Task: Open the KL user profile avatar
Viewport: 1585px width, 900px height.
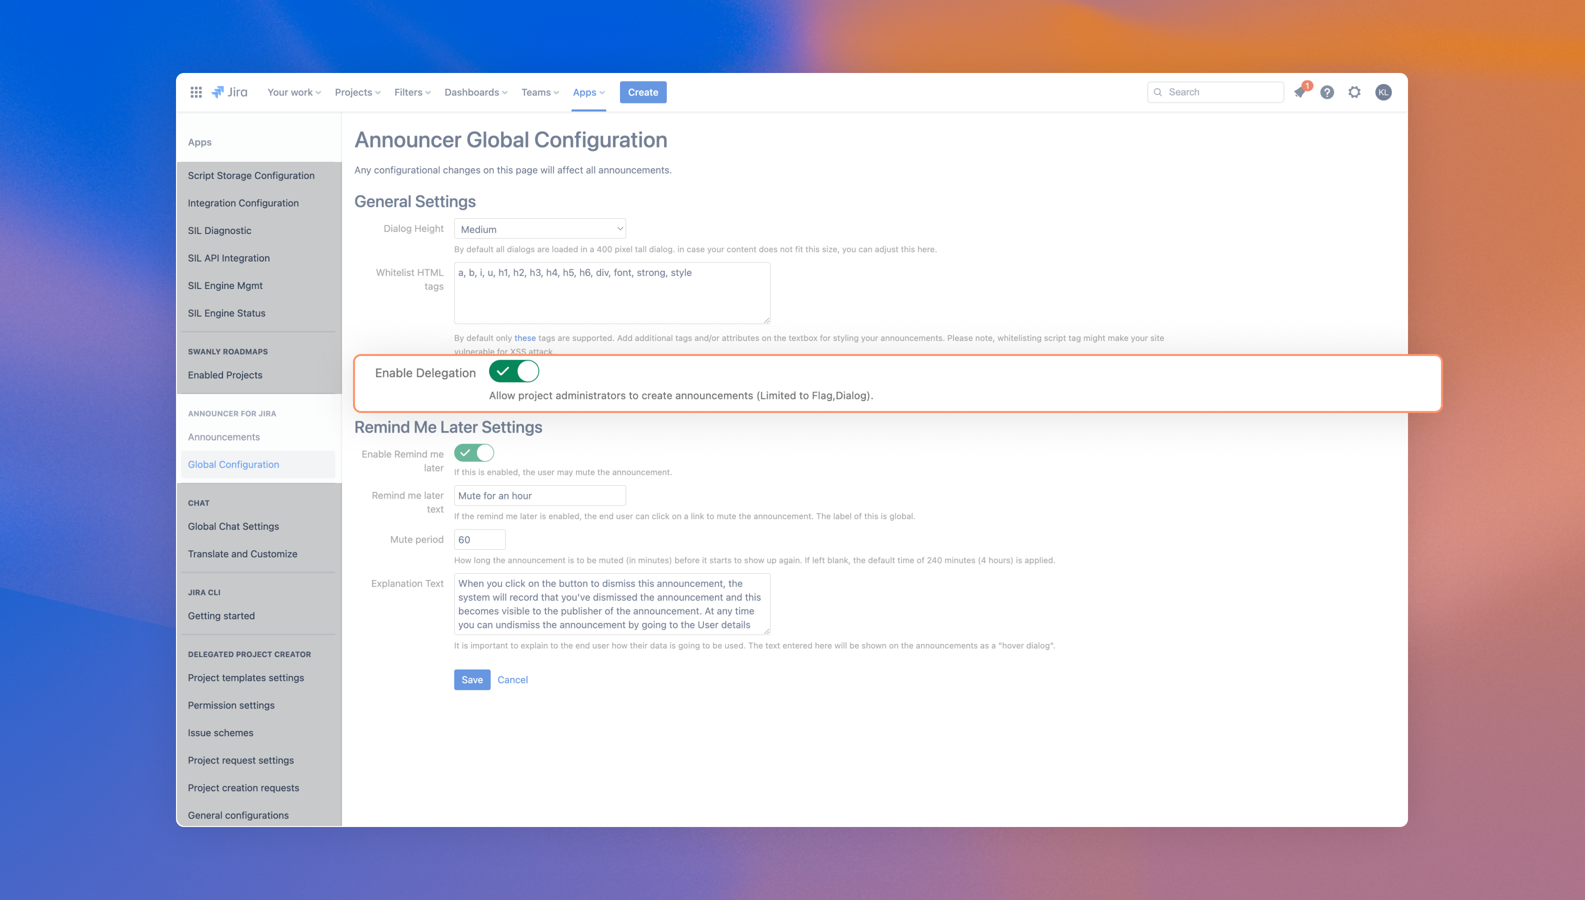Action: pyautogui.click(x=1383, y=92)
